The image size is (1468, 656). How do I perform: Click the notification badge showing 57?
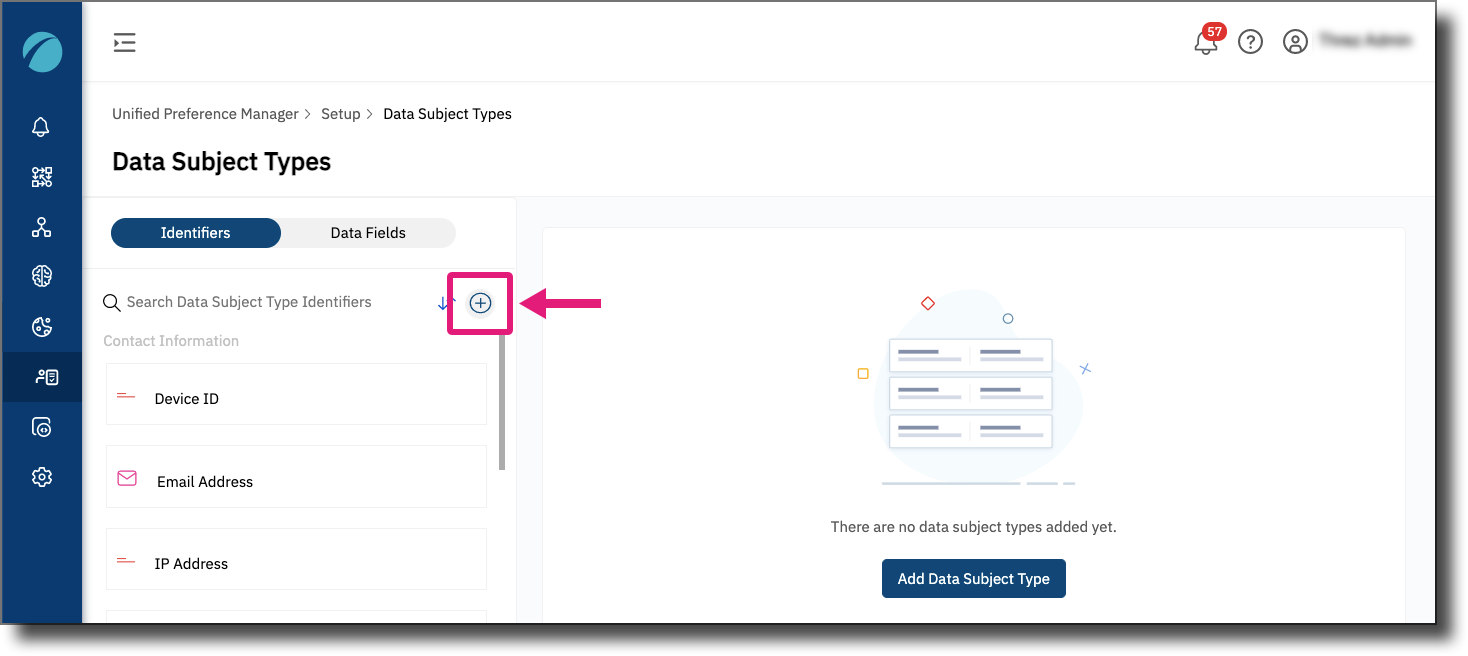pos(1216,31)
